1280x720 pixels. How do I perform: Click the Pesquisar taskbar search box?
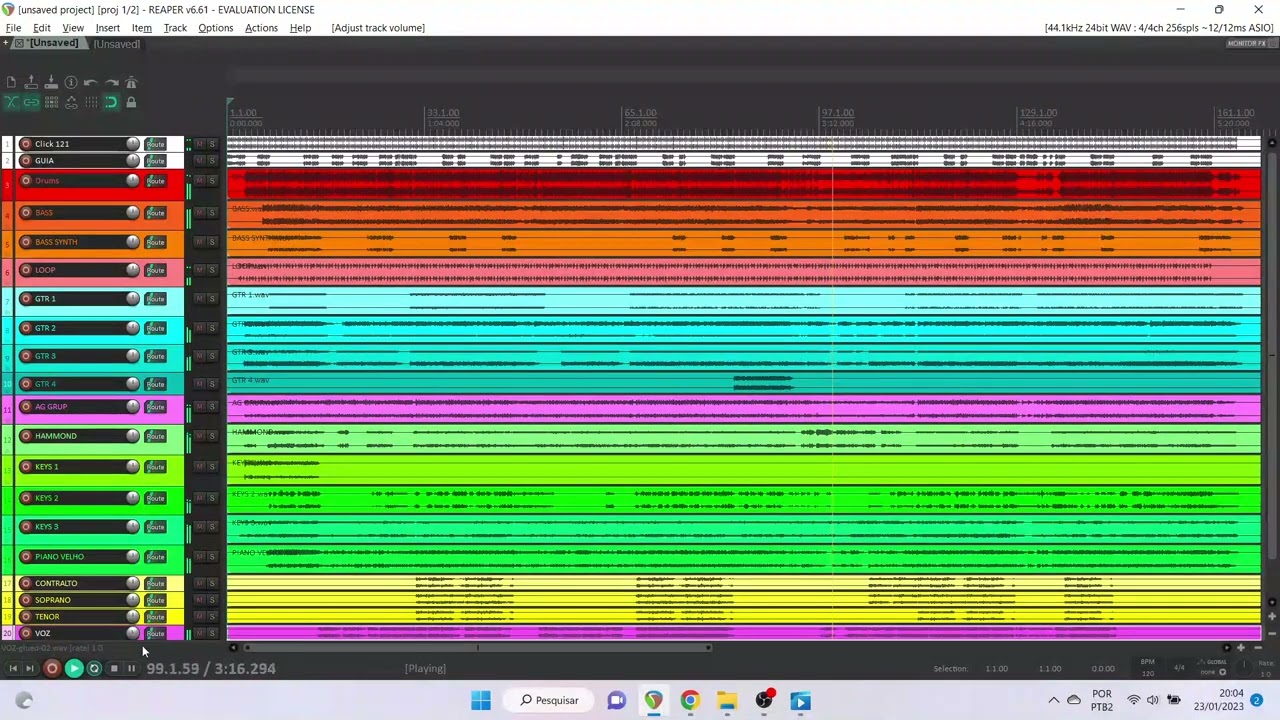549,700
